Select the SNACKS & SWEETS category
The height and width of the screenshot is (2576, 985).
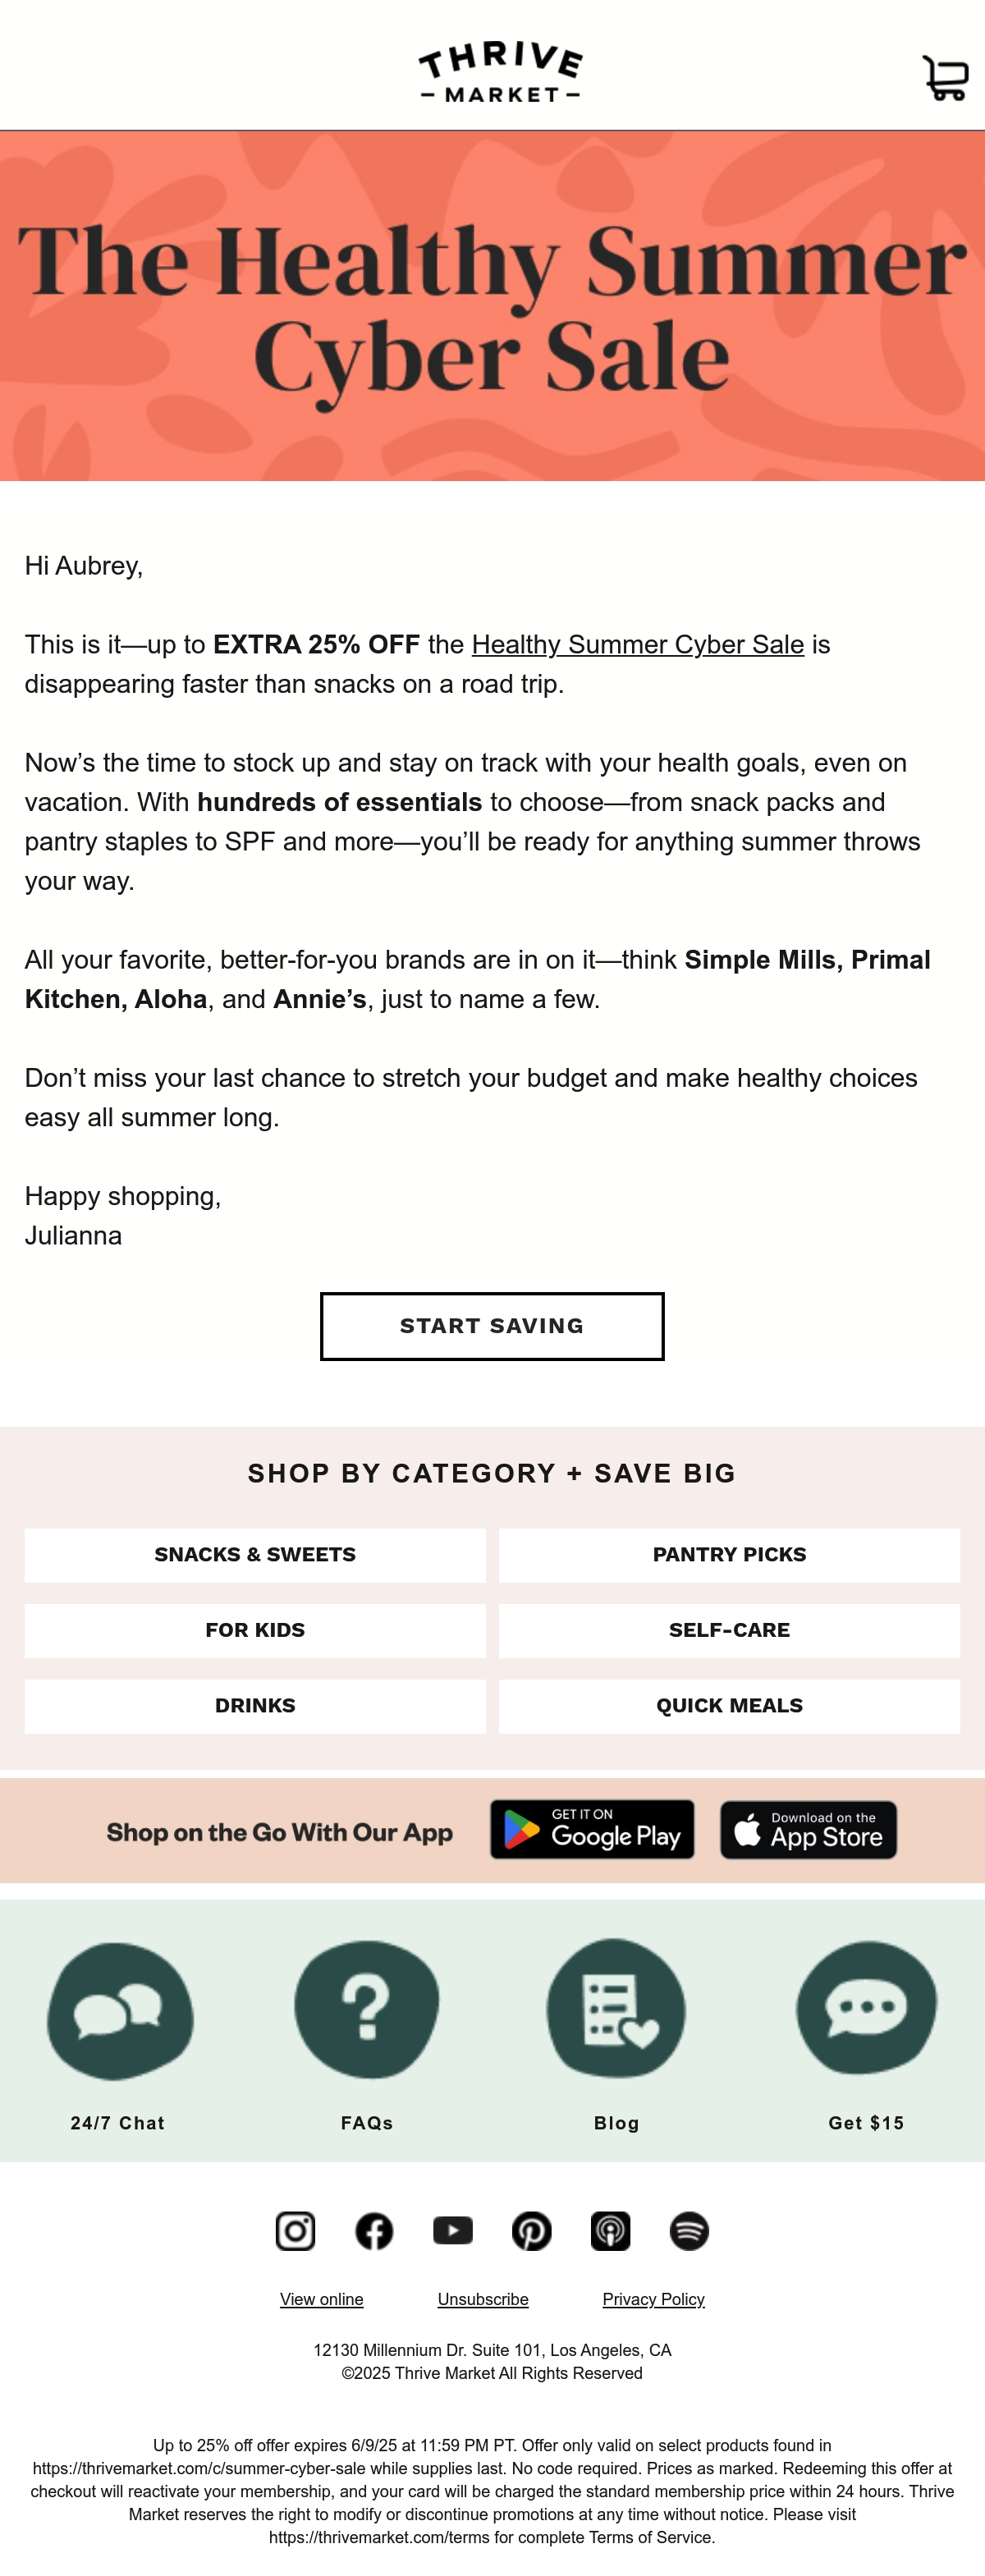tap(255, 1554)
